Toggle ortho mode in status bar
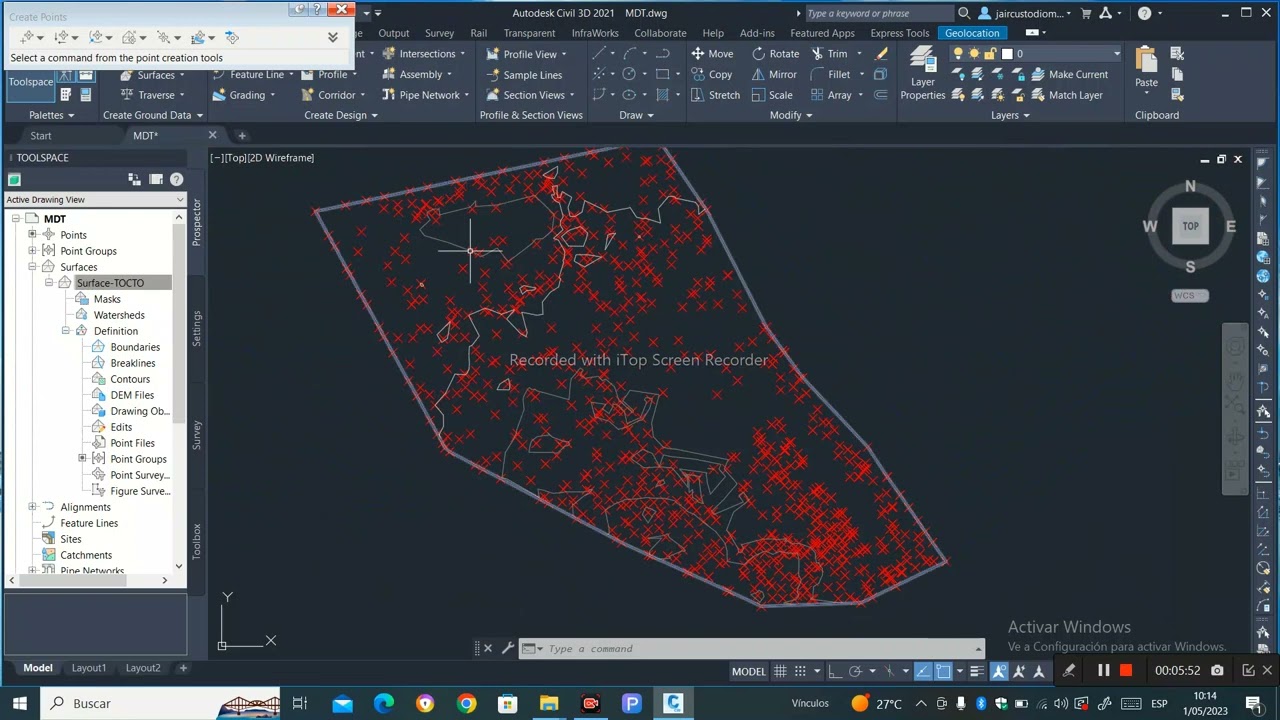 (837, 671)
